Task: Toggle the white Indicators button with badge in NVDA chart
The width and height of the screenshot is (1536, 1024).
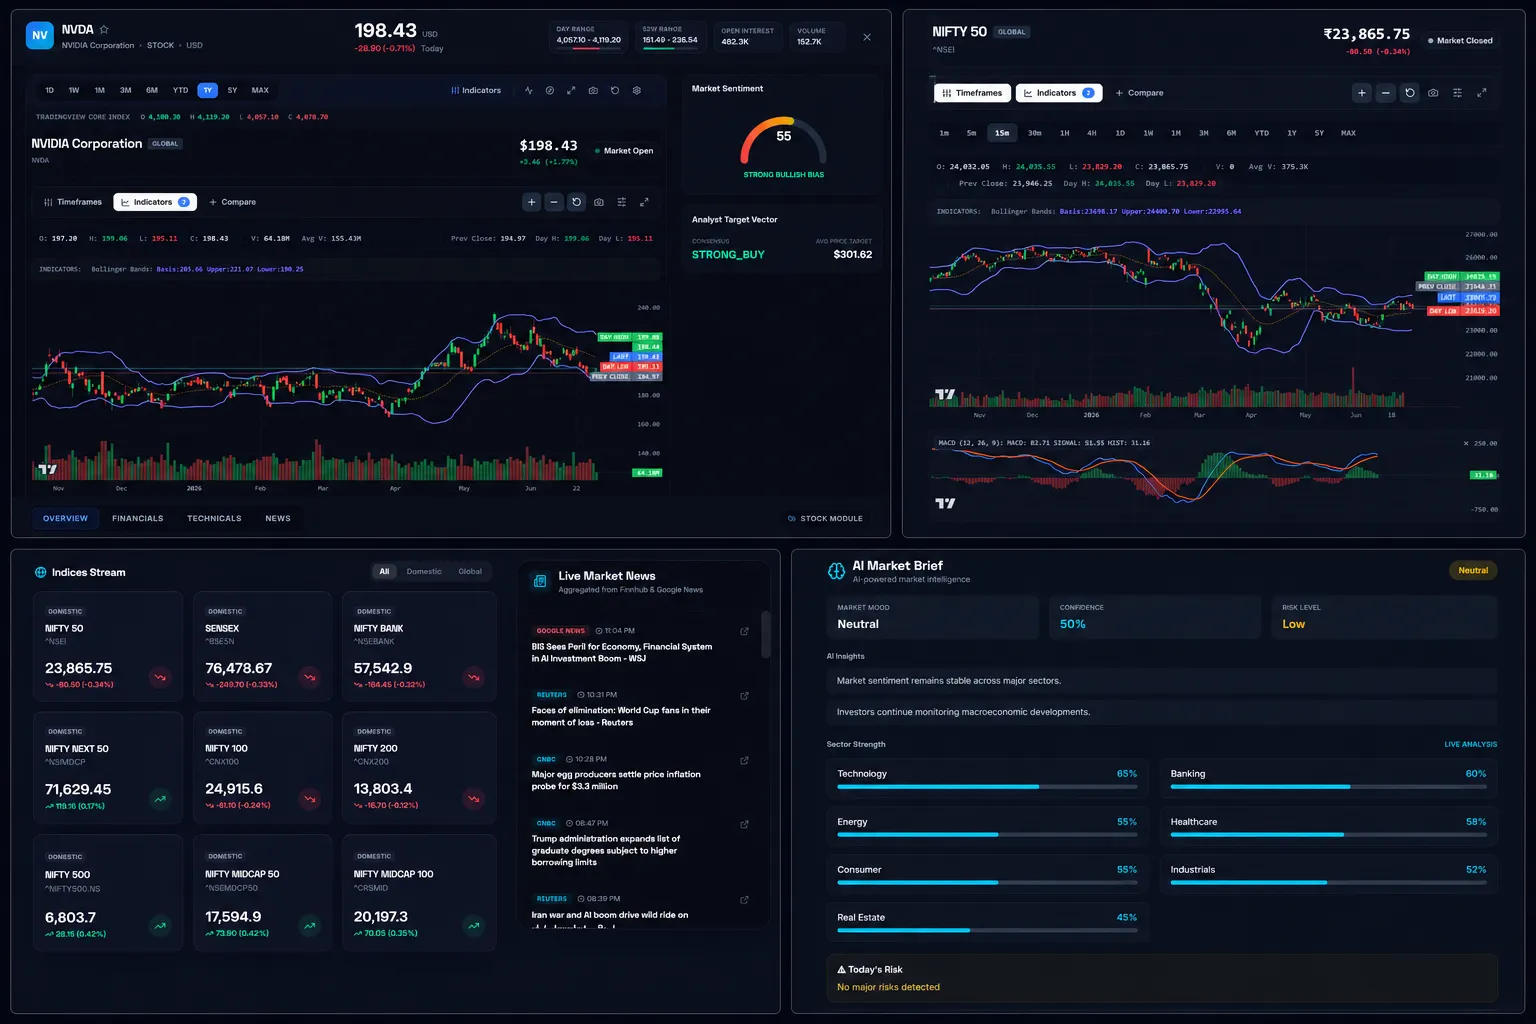Action: coord(155,202)
